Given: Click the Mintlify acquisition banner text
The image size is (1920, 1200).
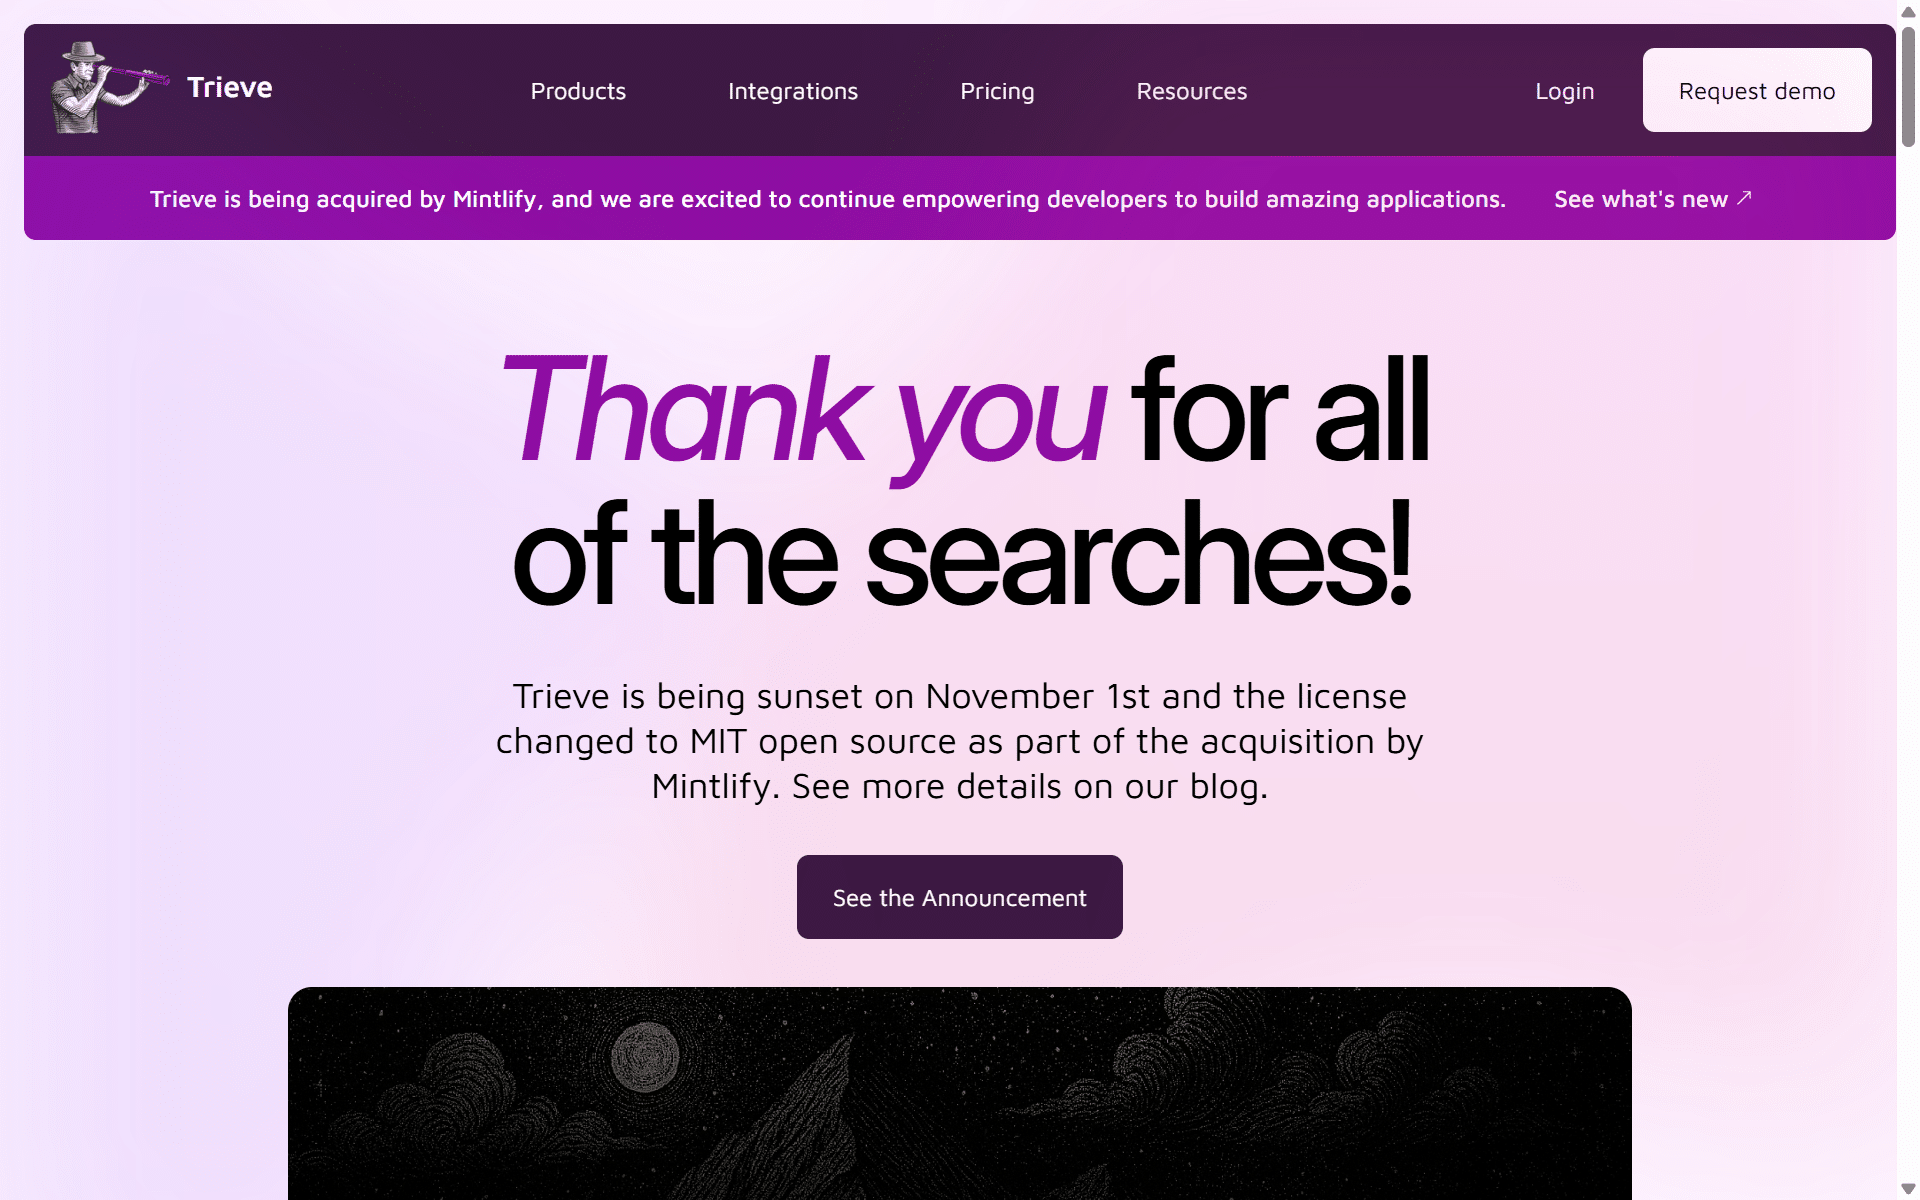Looking at the screenshot, I should click(x=828, y=199).
